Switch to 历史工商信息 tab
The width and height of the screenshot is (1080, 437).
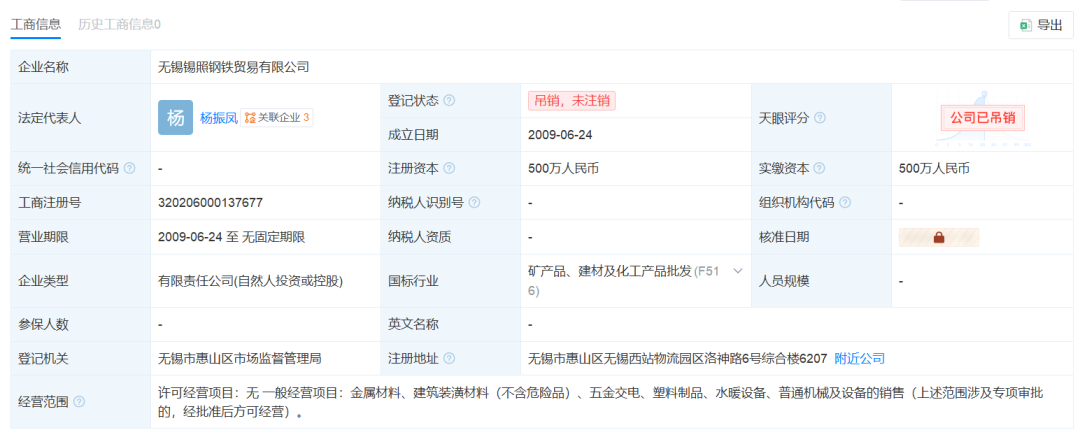point(119,25)
